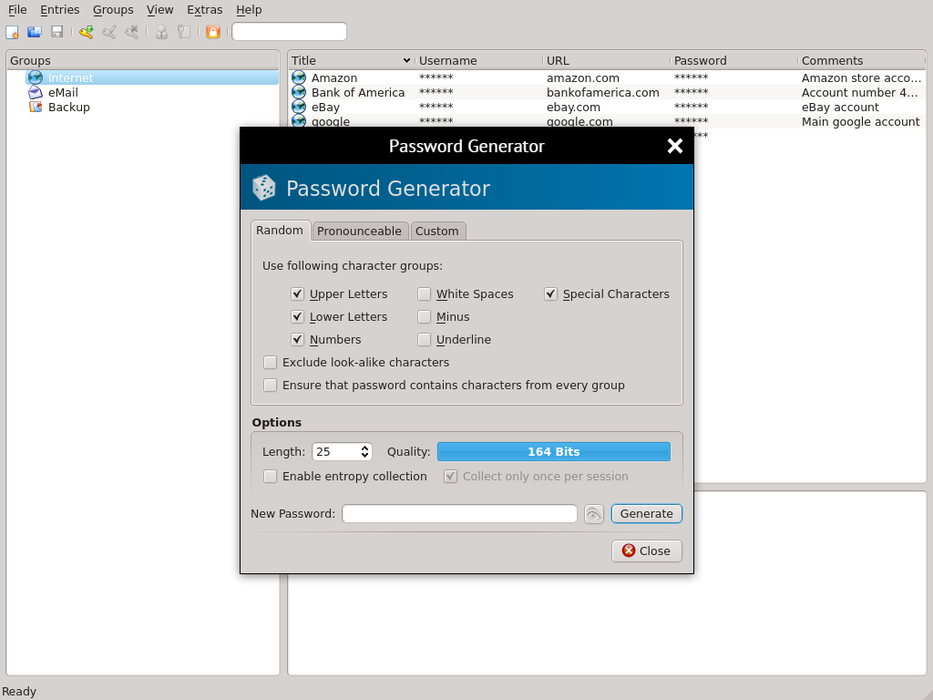The height and width of the screenshot is (700, 933).
Task: Uncheck the Upper Letters checkbox
Action: (298, 294)
